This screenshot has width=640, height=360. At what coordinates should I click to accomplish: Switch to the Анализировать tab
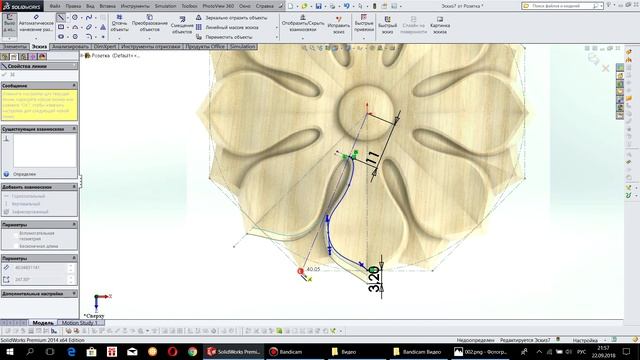click(x=71, y=47)
